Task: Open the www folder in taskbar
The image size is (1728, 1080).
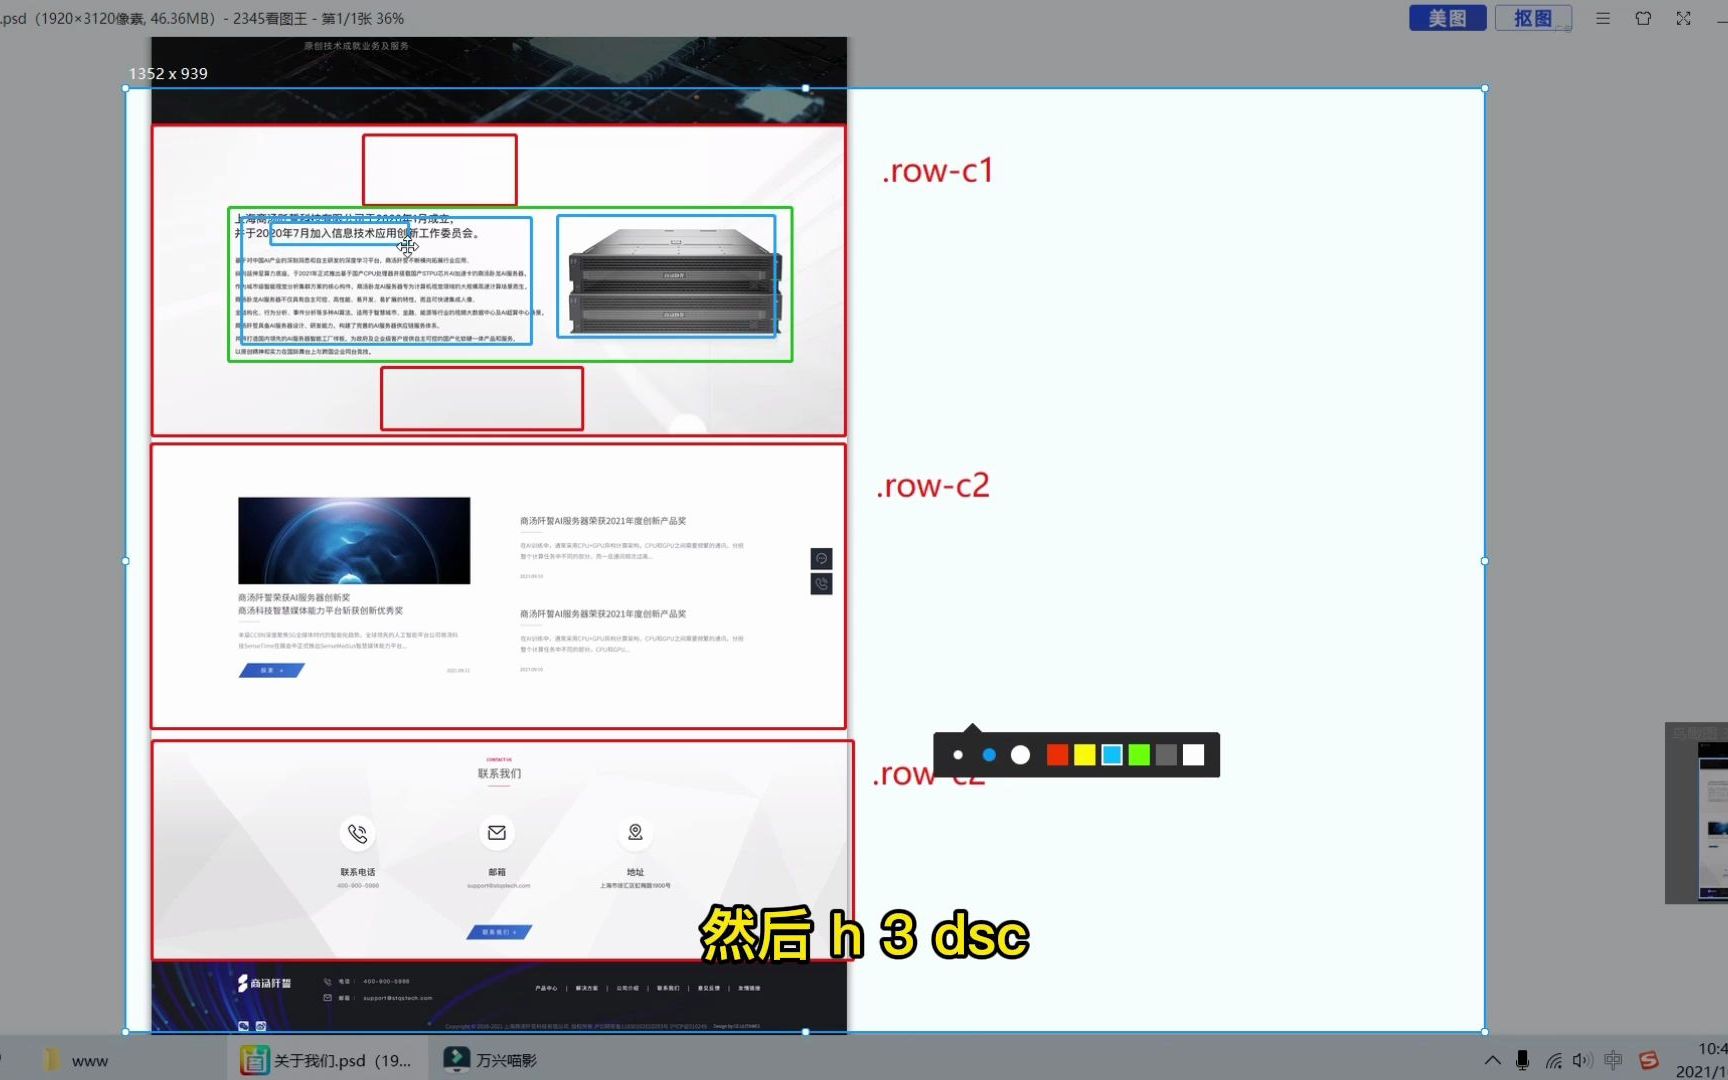Action: [75, 1060]
